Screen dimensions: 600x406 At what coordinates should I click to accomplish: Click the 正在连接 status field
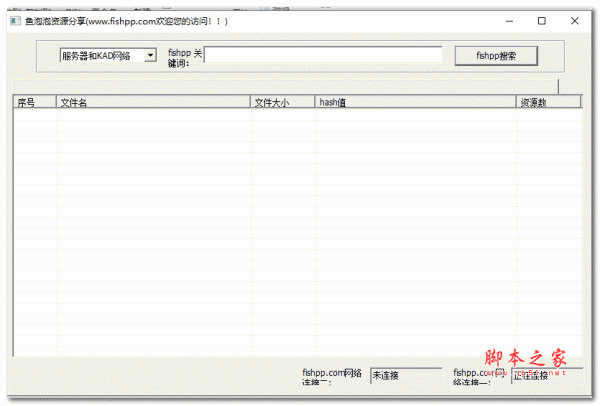click(547, 376)
